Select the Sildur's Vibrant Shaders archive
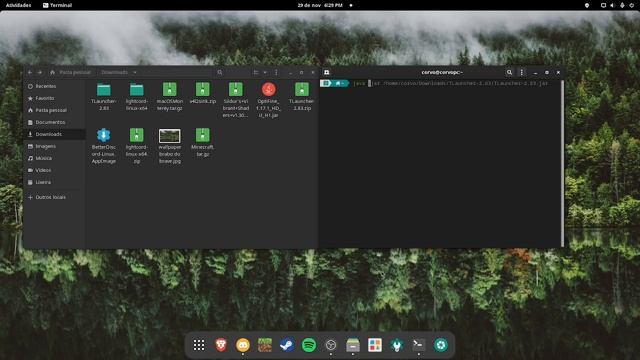The width and height of the screenshot is (640, 360). point(236,100)
